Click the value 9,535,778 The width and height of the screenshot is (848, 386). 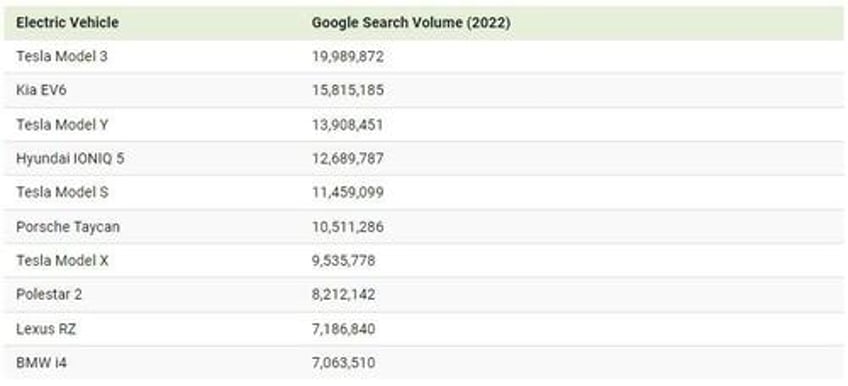pyautogui.click(x=343, y=261)
